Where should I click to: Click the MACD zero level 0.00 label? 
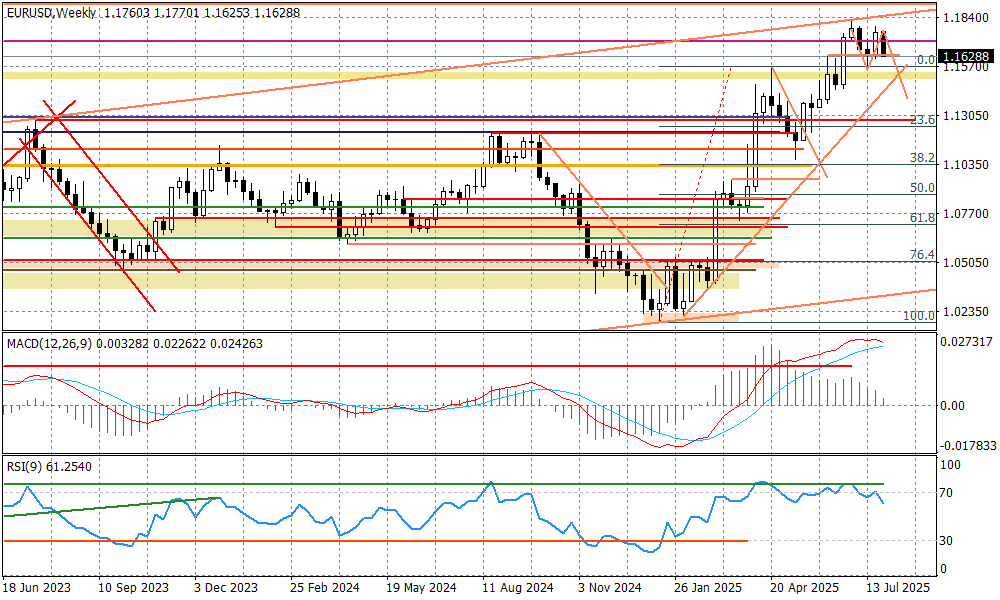[953, 406]
